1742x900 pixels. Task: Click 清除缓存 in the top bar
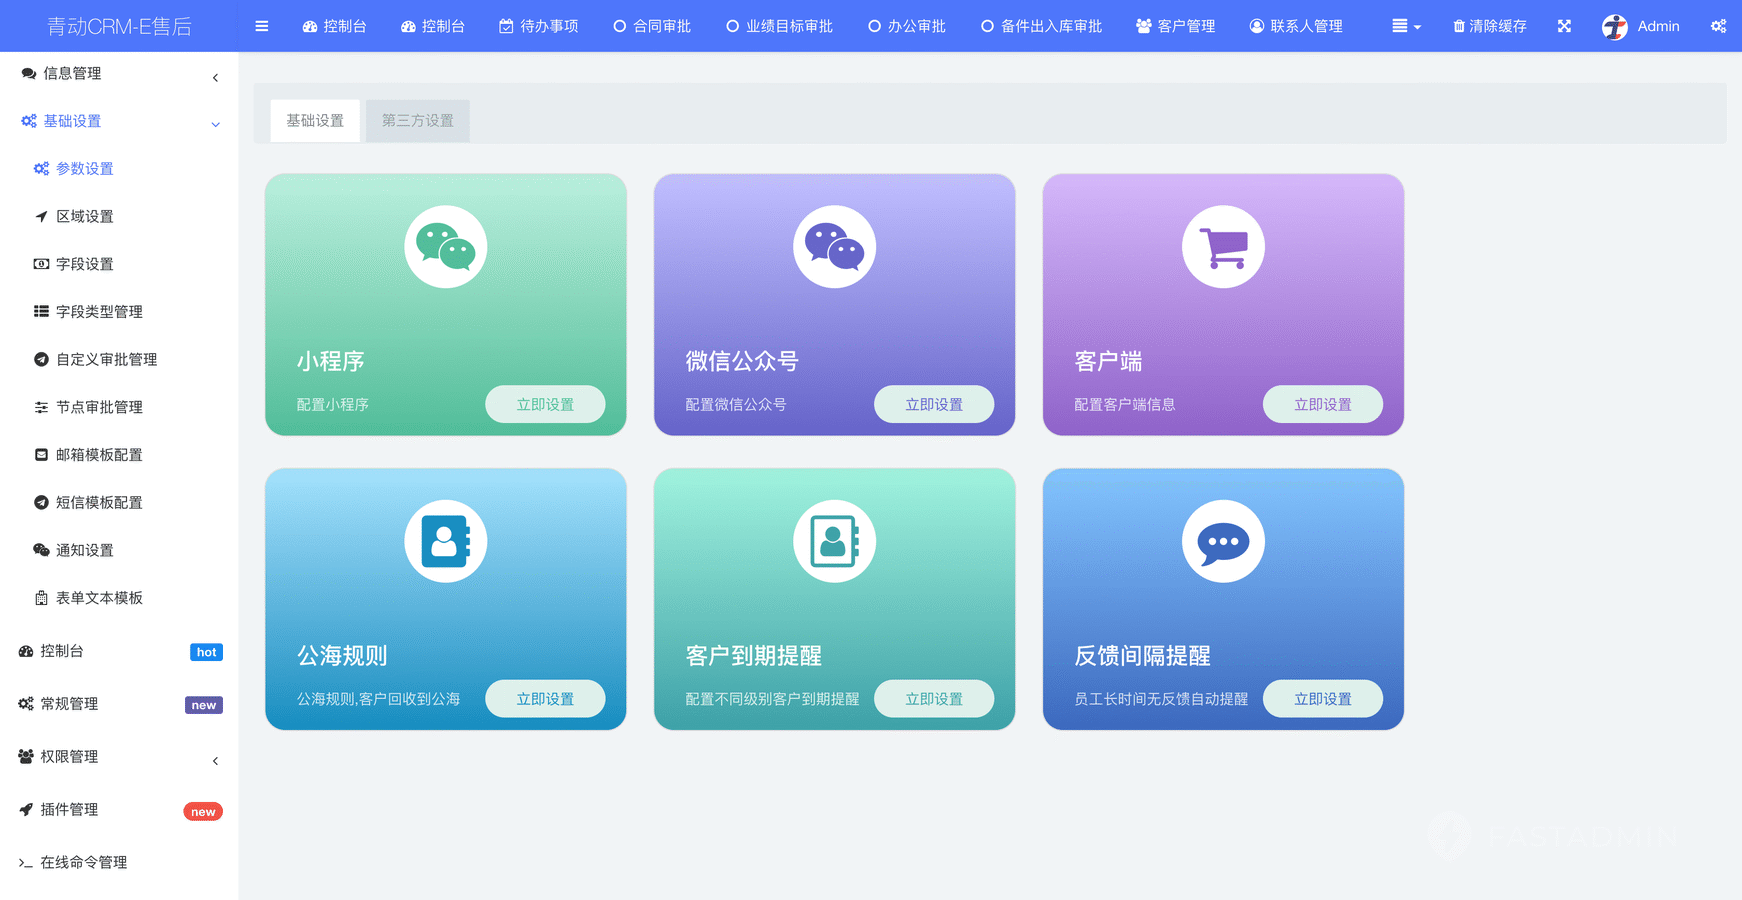[x=1489, y=26]
